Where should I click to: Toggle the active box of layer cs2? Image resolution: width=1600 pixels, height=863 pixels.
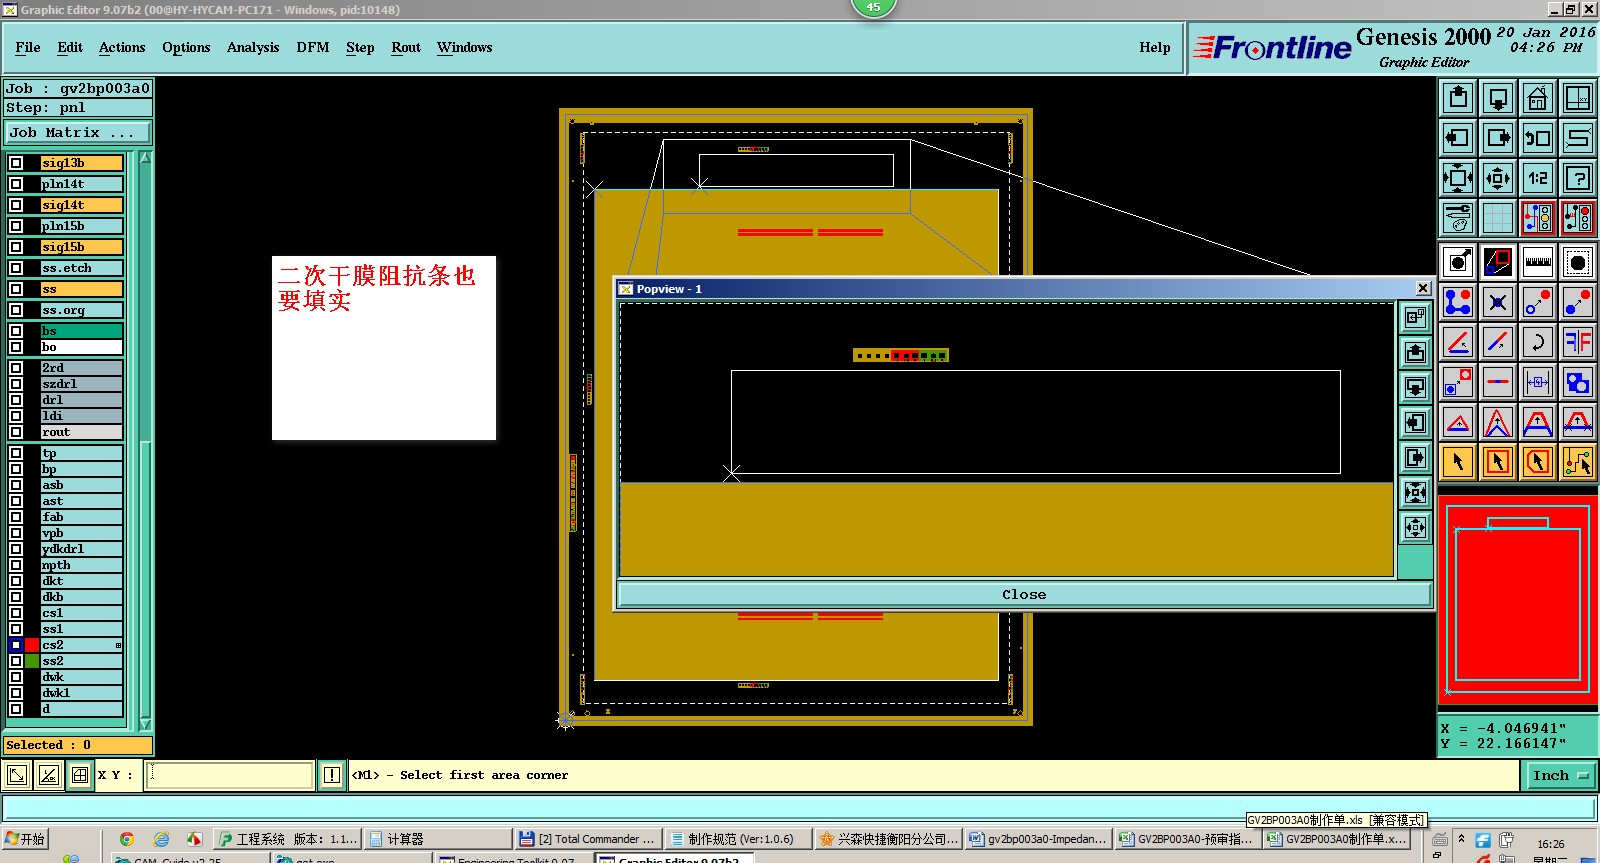click(x=16, y=645)
